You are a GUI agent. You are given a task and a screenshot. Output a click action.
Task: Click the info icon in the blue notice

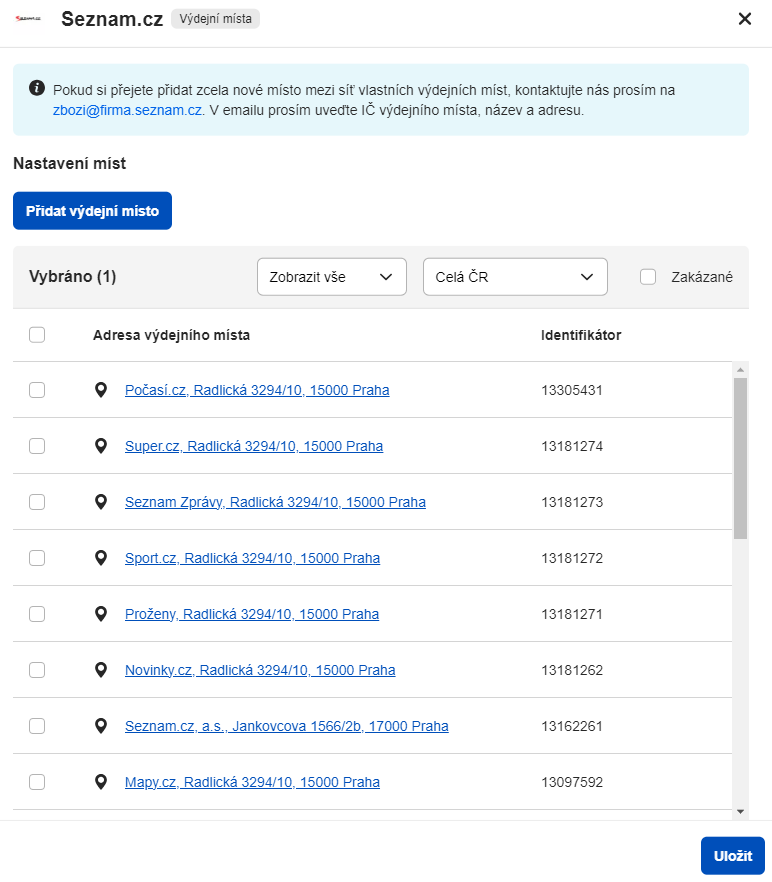point(37,88)
